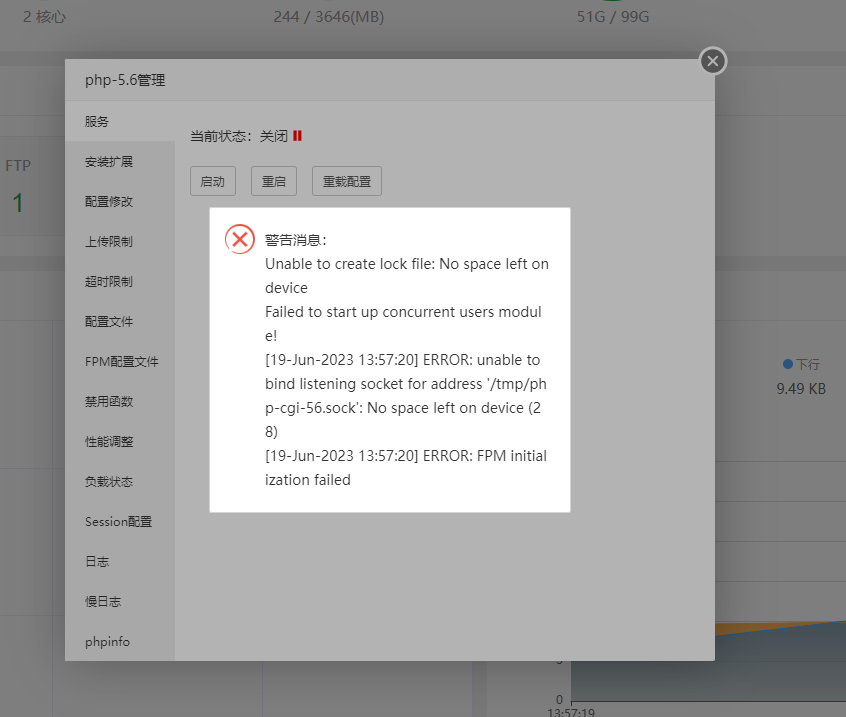Open the 上传限制 tab
Screen dimensions: 846x717
(109, 242)
